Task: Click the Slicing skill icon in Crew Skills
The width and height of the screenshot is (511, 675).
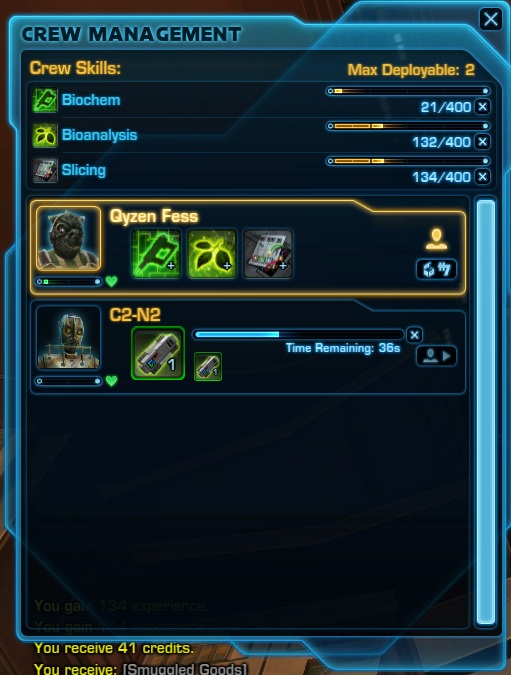Action: (45, 170)
